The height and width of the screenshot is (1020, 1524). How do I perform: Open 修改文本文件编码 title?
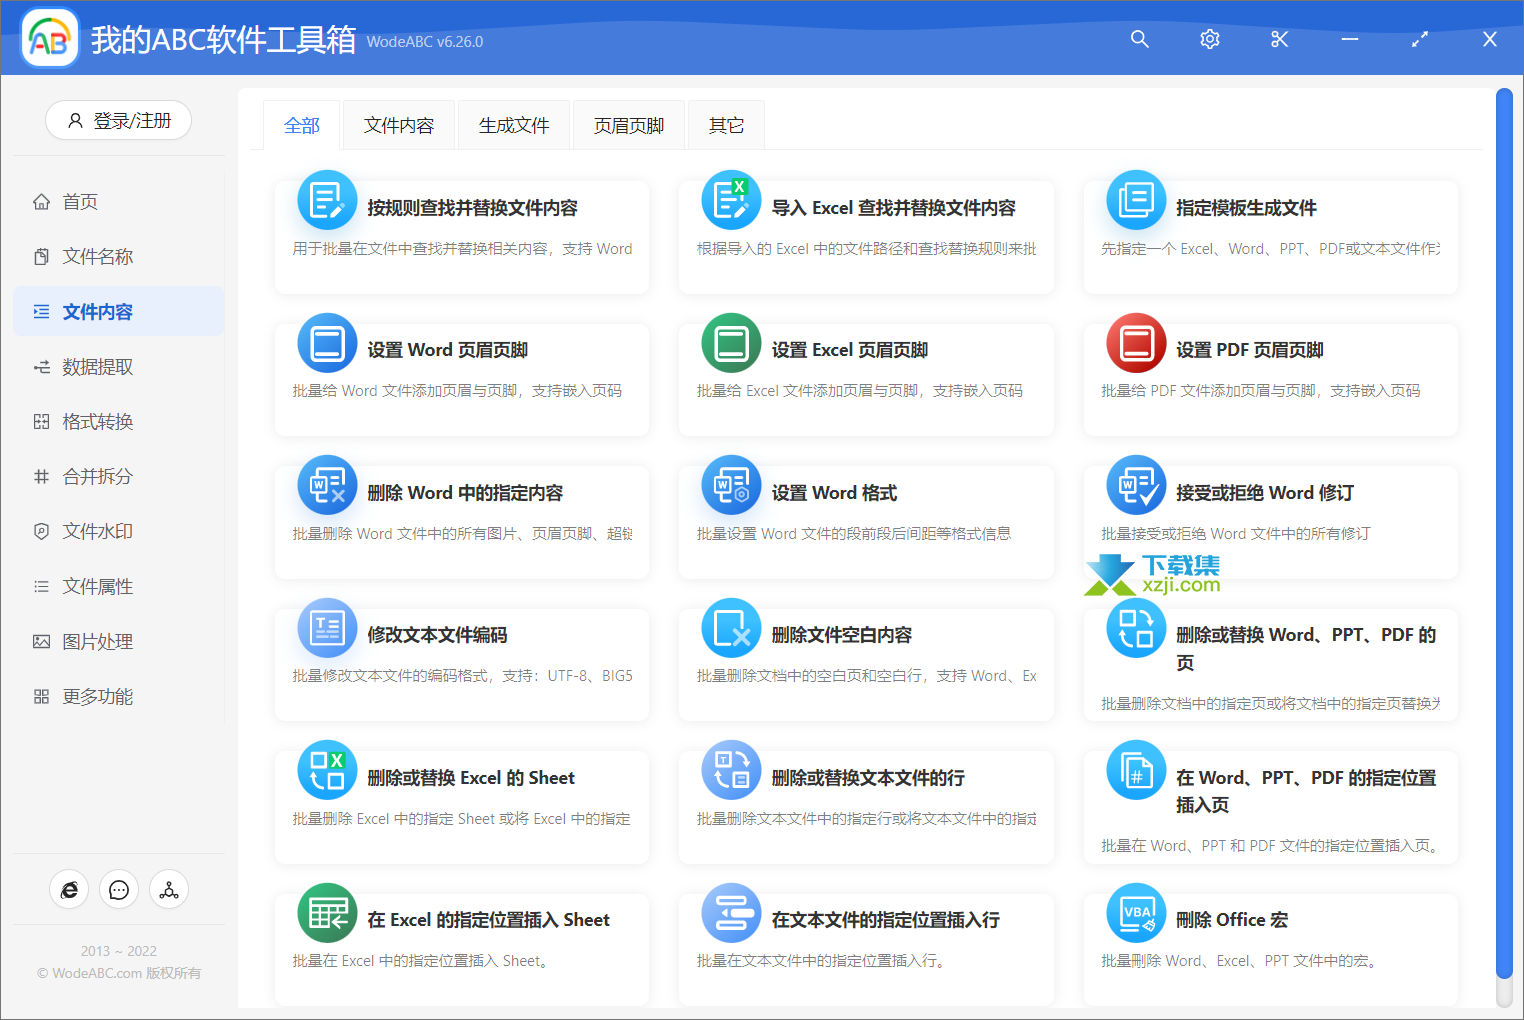click(437, 635)
